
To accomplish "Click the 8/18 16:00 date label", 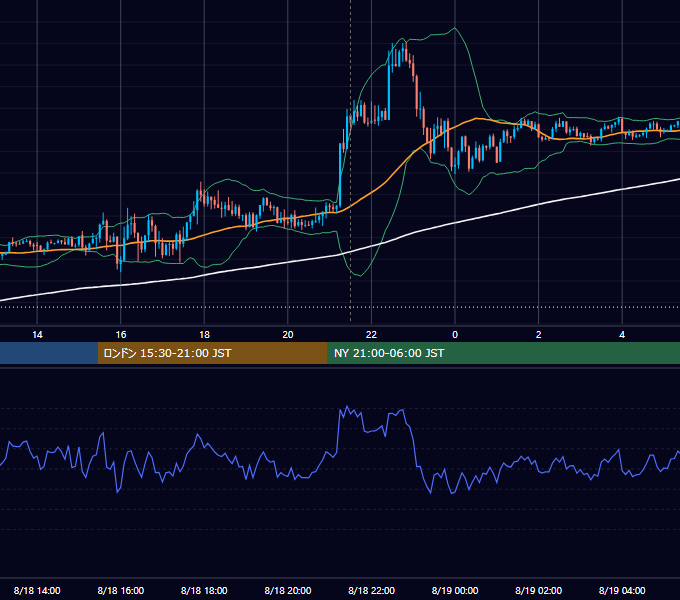I will point(121,590).
